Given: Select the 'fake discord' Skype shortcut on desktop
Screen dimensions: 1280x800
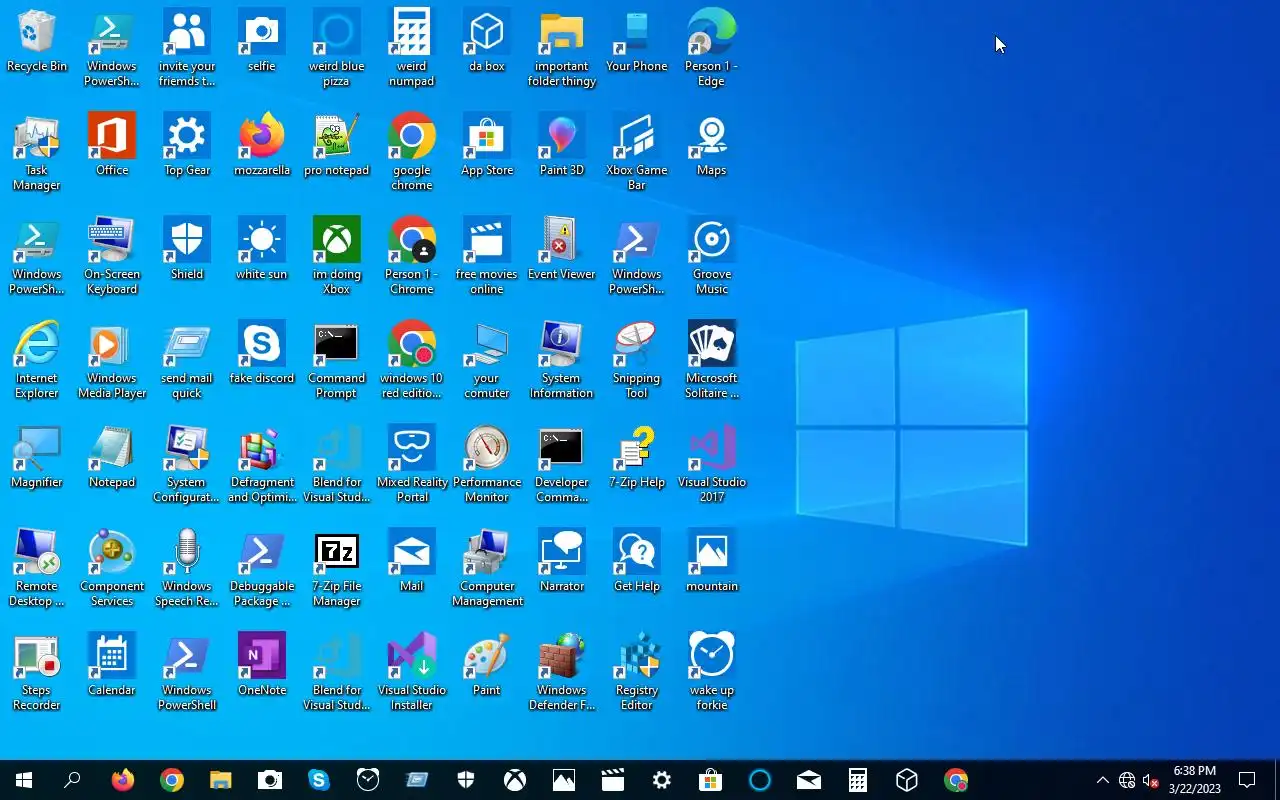Looking at the screenshot, I should [262, 354].
